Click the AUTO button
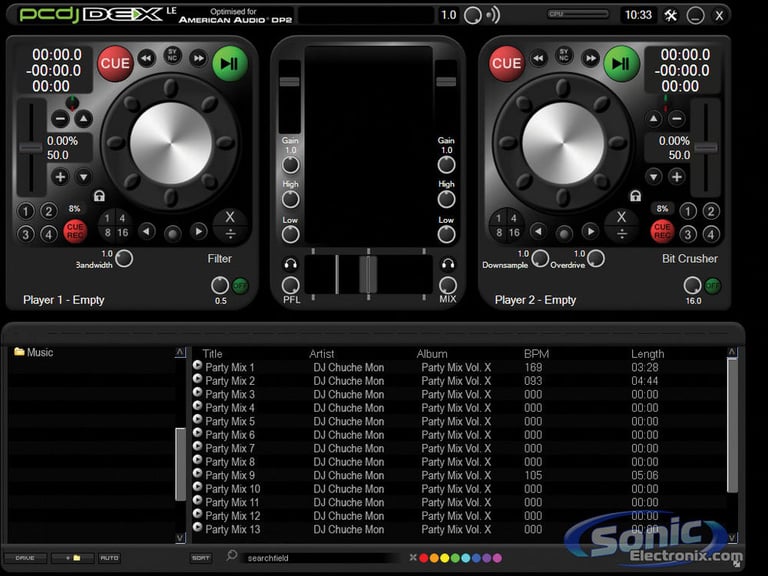Viewport: 768px width, 576px height. (x=109, y=558)
